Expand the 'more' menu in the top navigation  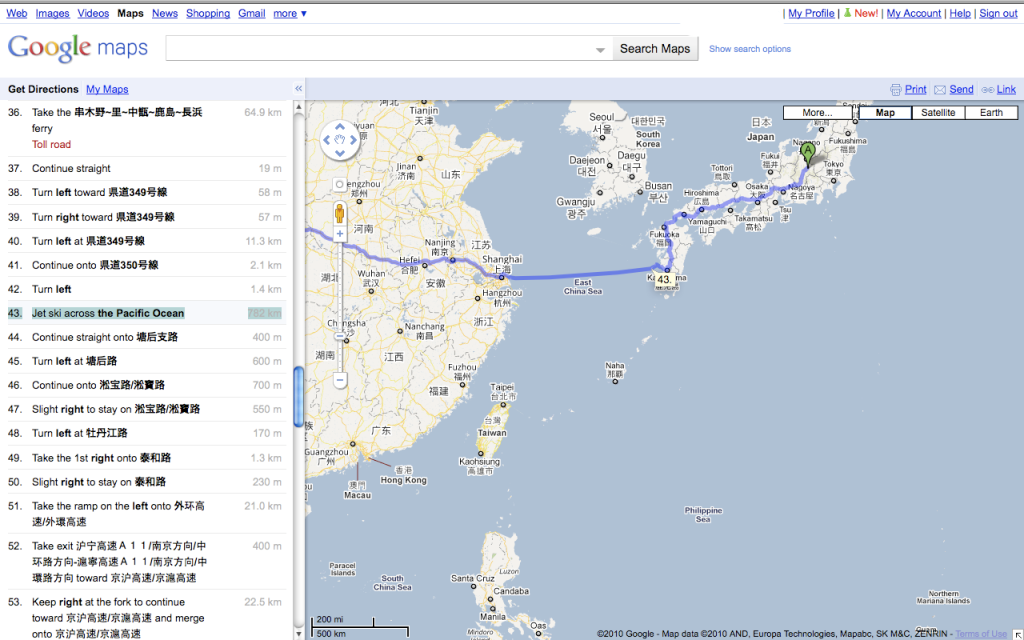point(290,13)
